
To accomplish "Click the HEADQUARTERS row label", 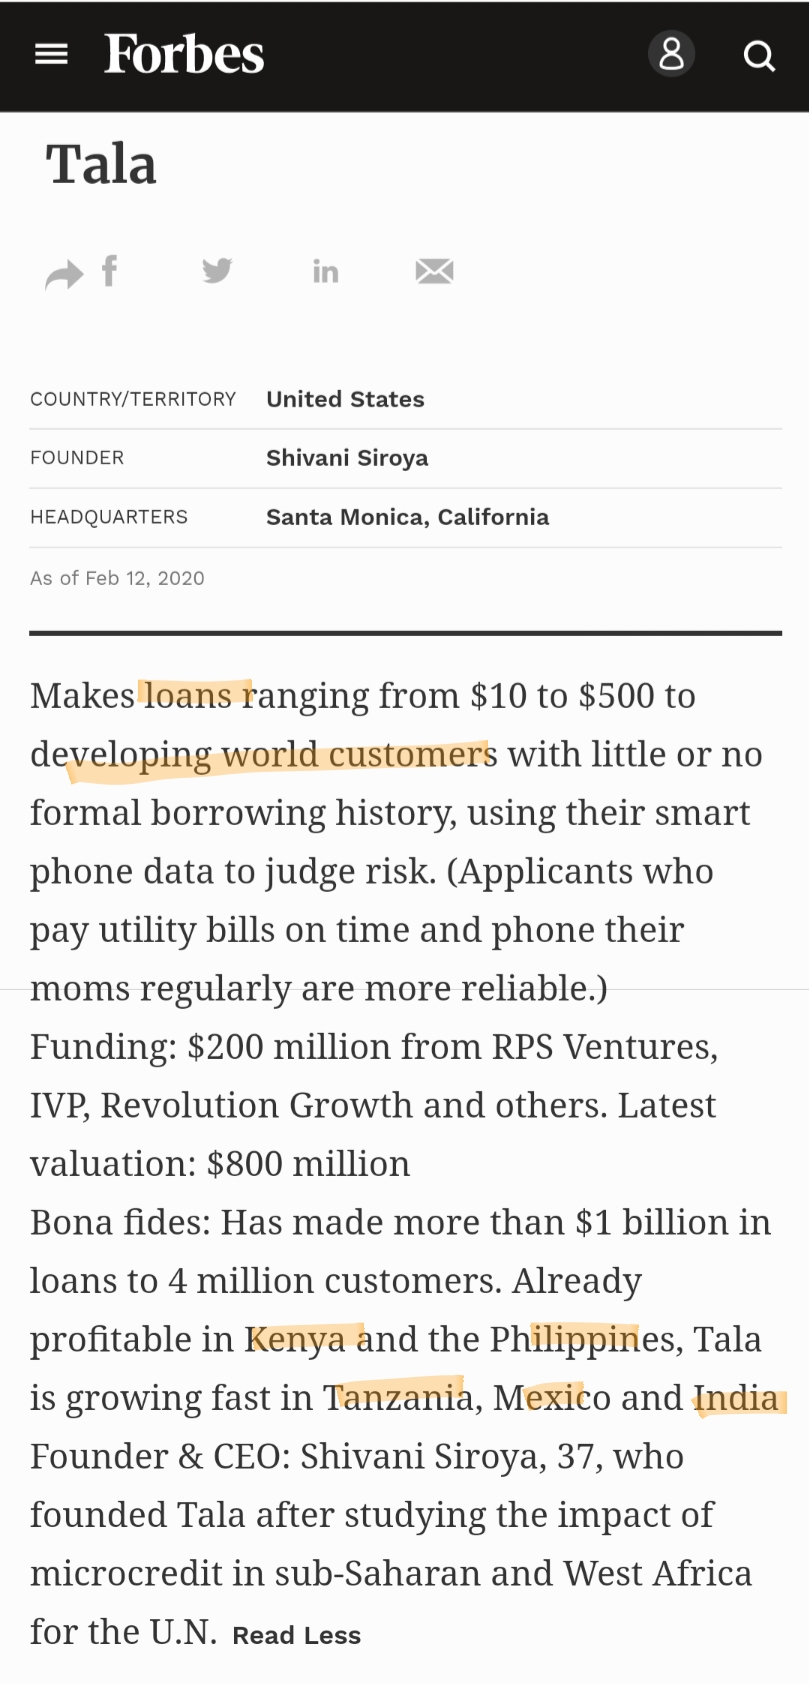I will click(109, 517).
